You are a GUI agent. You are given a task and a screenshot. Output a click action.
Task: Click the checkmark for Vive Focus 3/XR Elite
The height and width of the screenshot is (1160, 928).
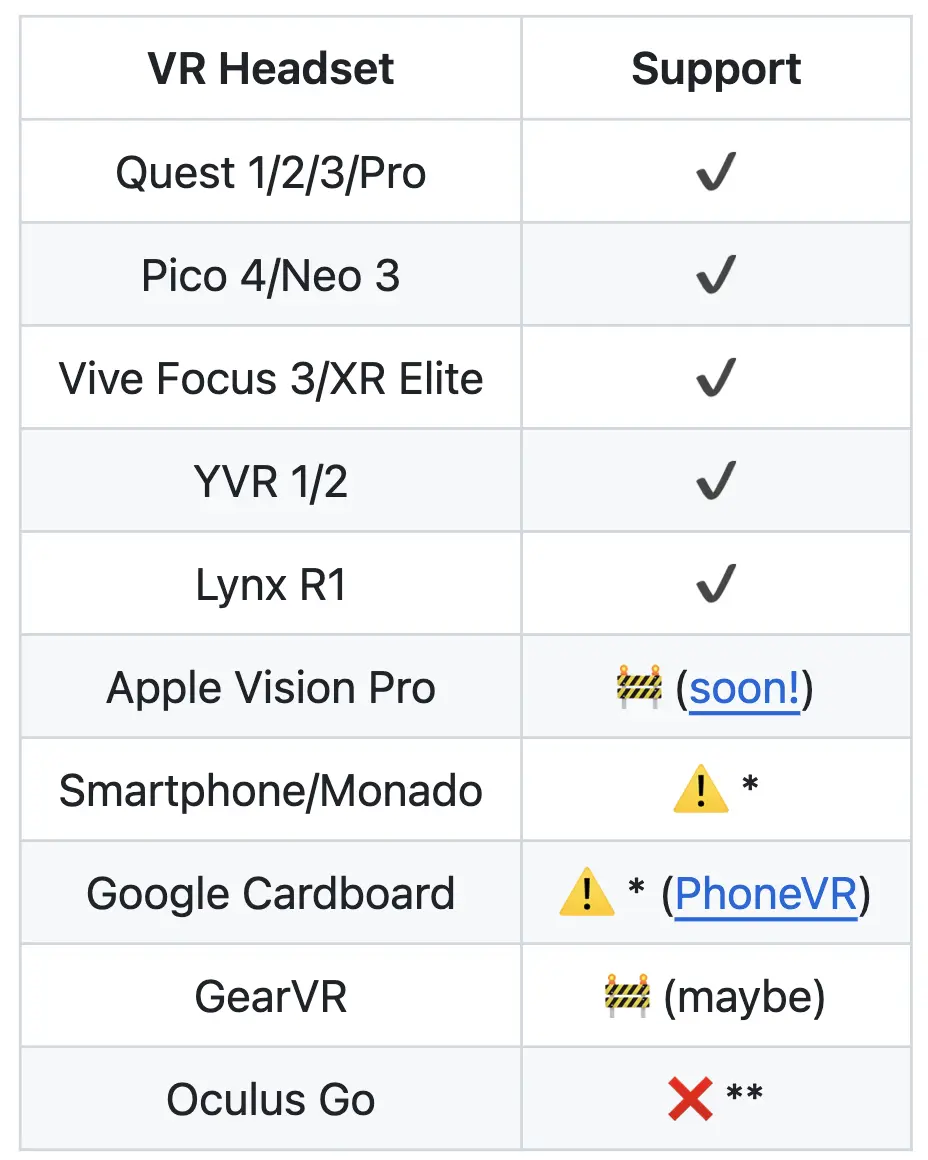716,378
